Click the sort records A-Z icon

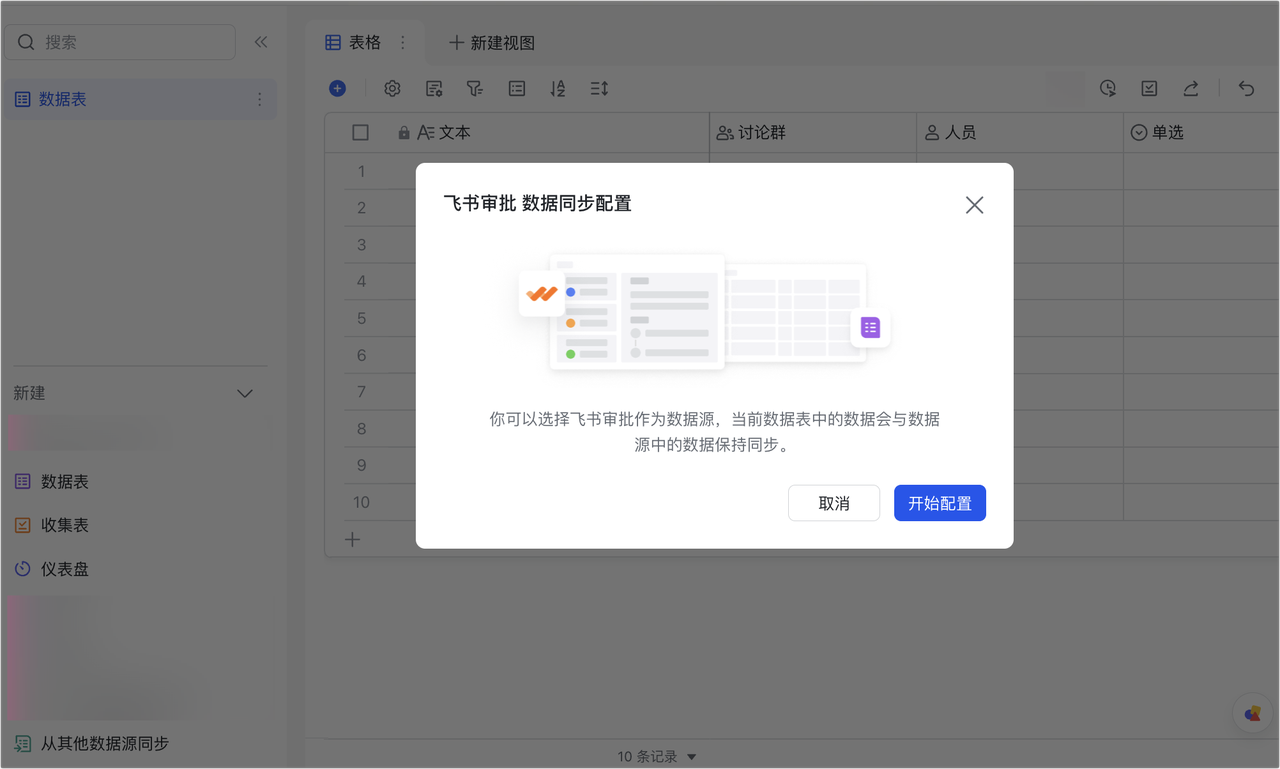tap(558, 89)
